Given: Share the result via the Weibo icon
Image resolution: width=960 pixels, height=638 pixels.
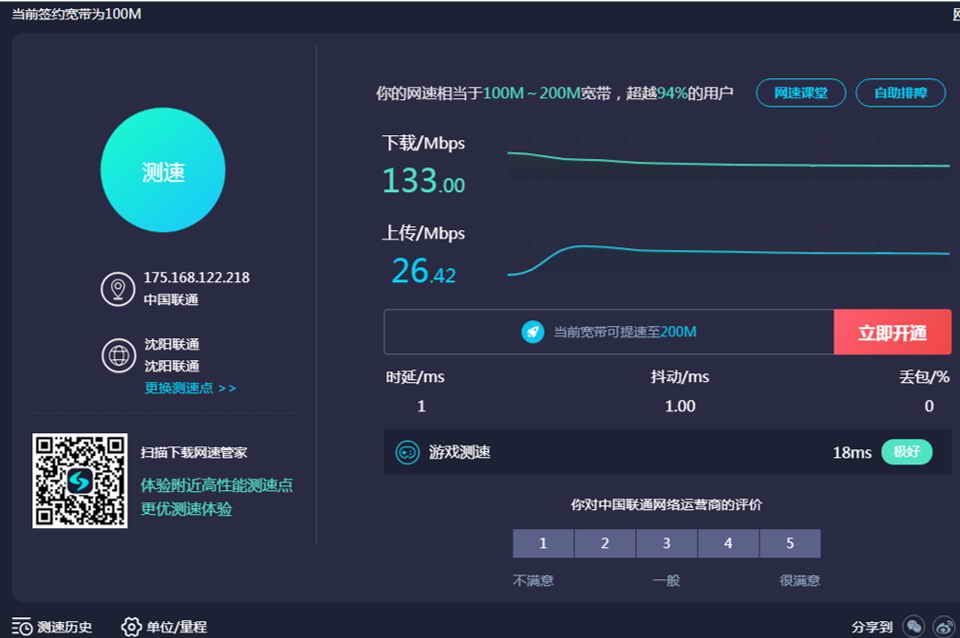Looking at the screenshot, I should point(943,626).
